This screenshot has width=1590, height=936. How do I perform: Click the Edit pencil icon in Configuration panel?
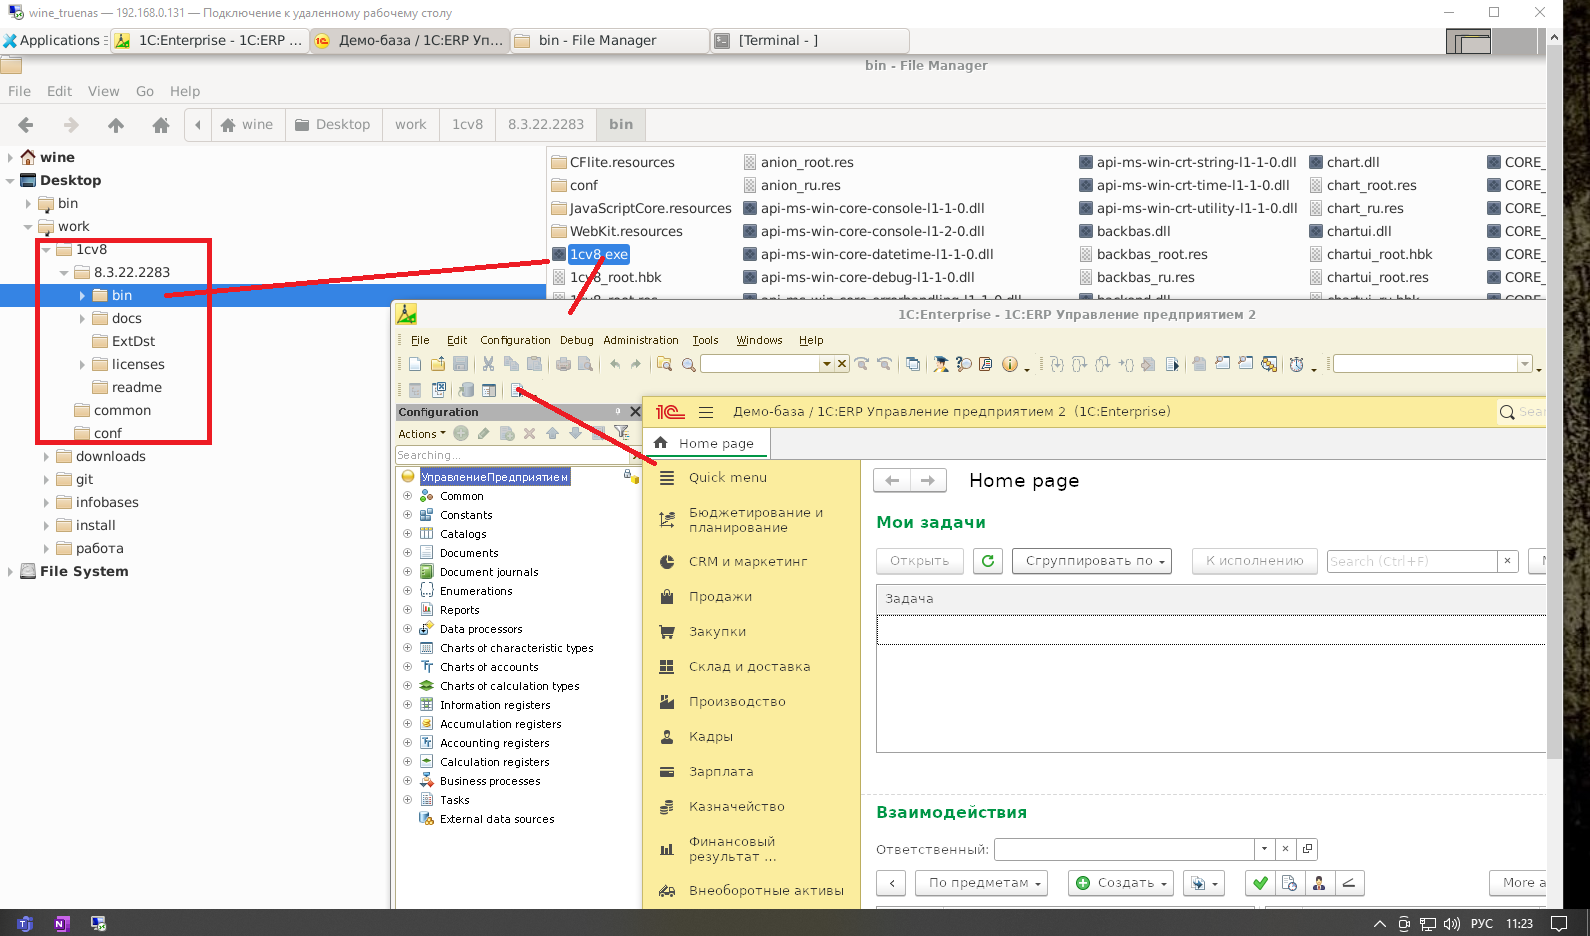point(484,433)
